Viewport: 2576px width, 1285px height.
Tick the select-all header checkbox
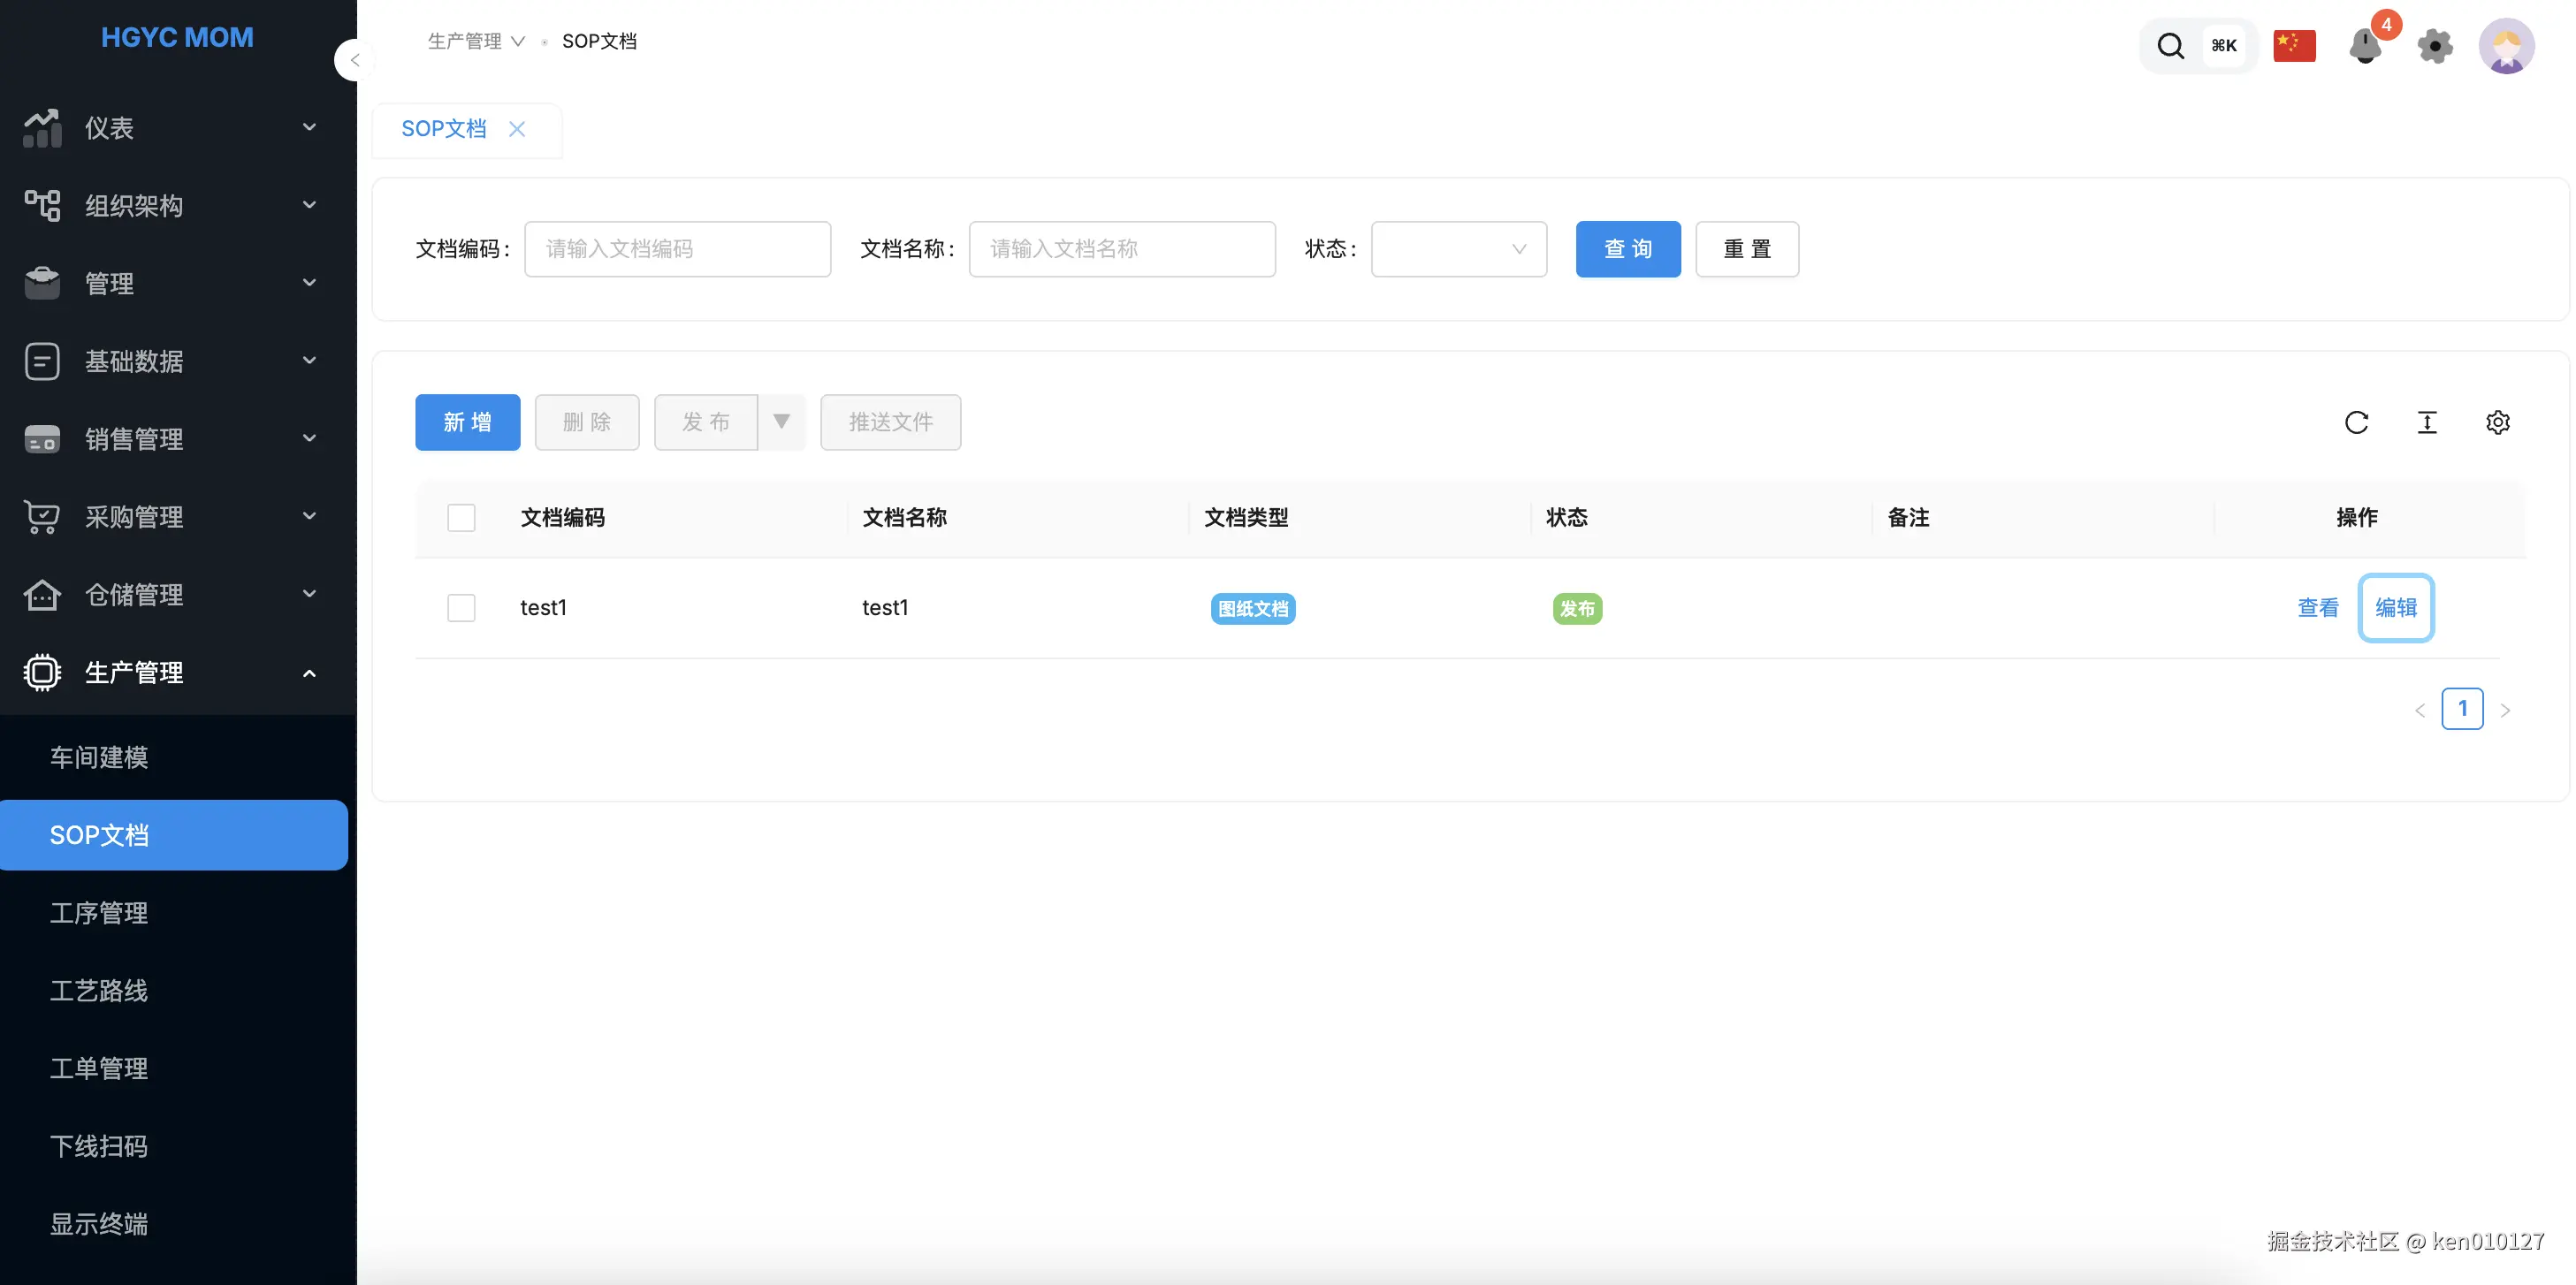click(461, 518)
